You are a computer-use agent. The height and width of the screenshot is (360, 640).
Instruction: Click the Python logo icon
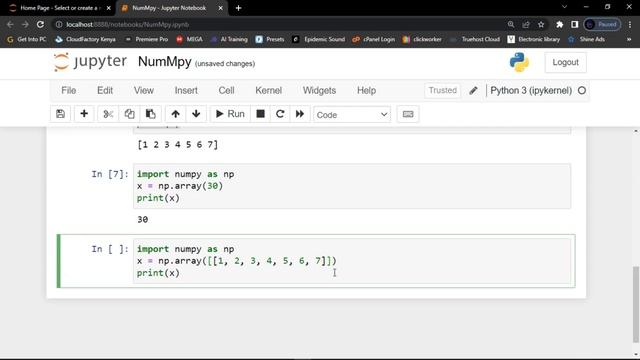[x=519, y=62]
